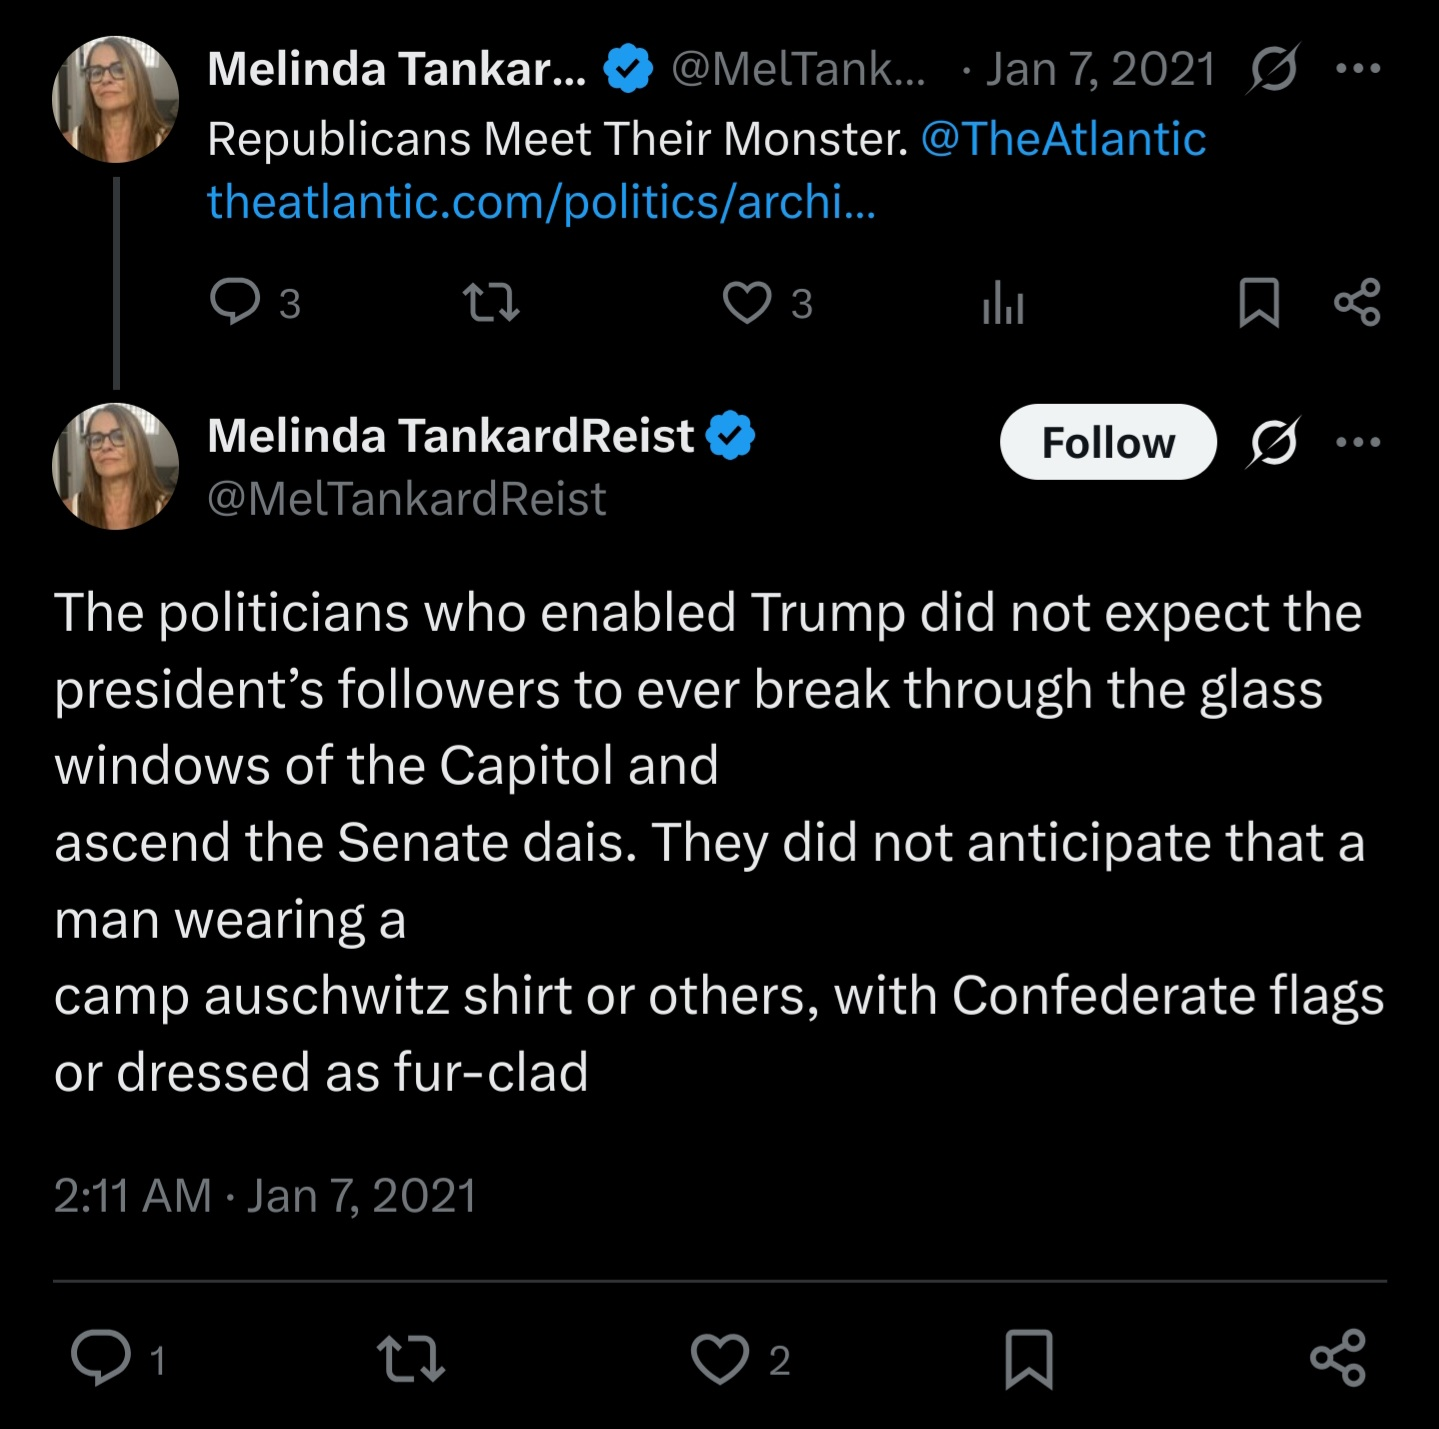The width and height of the screenshot is (1439, 1429).
Task: Open the 2:11 AM Jan 7, 2021 timestamp
Action: (x=265, y=1196)
